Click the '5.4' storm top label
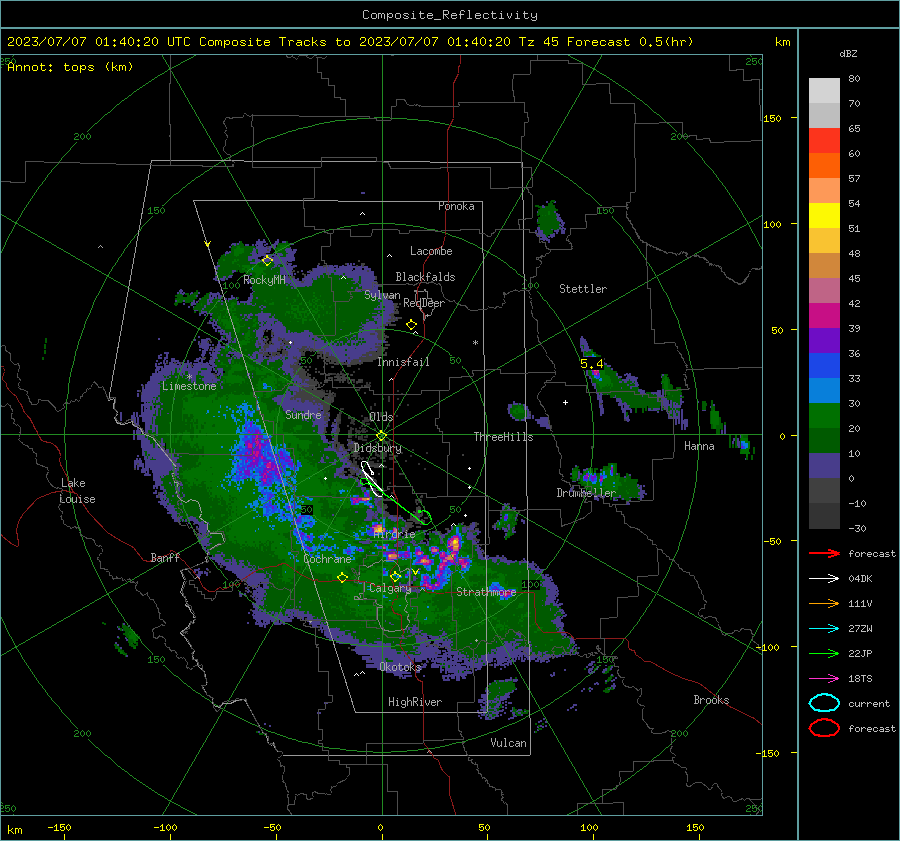Screen dimensions: 900x841 [x=591, y=363]
